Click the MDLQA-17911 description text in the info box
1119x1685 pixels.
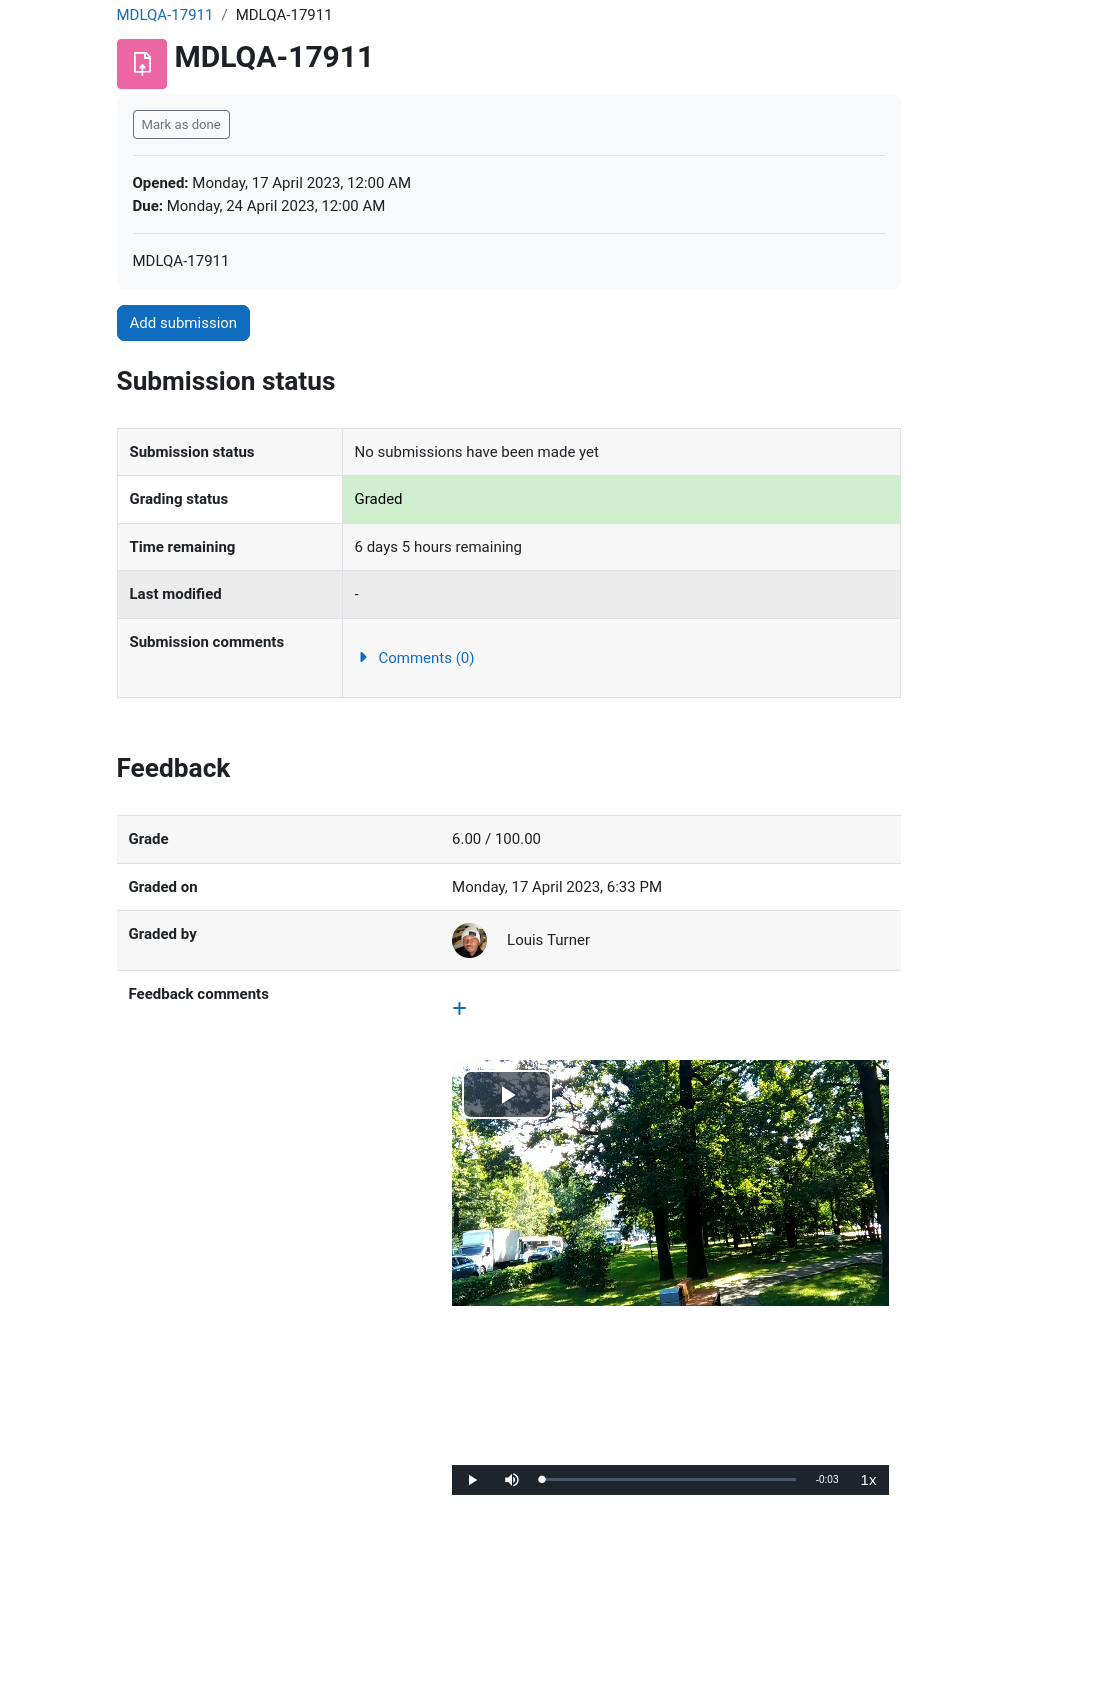[x=181, y=261]
